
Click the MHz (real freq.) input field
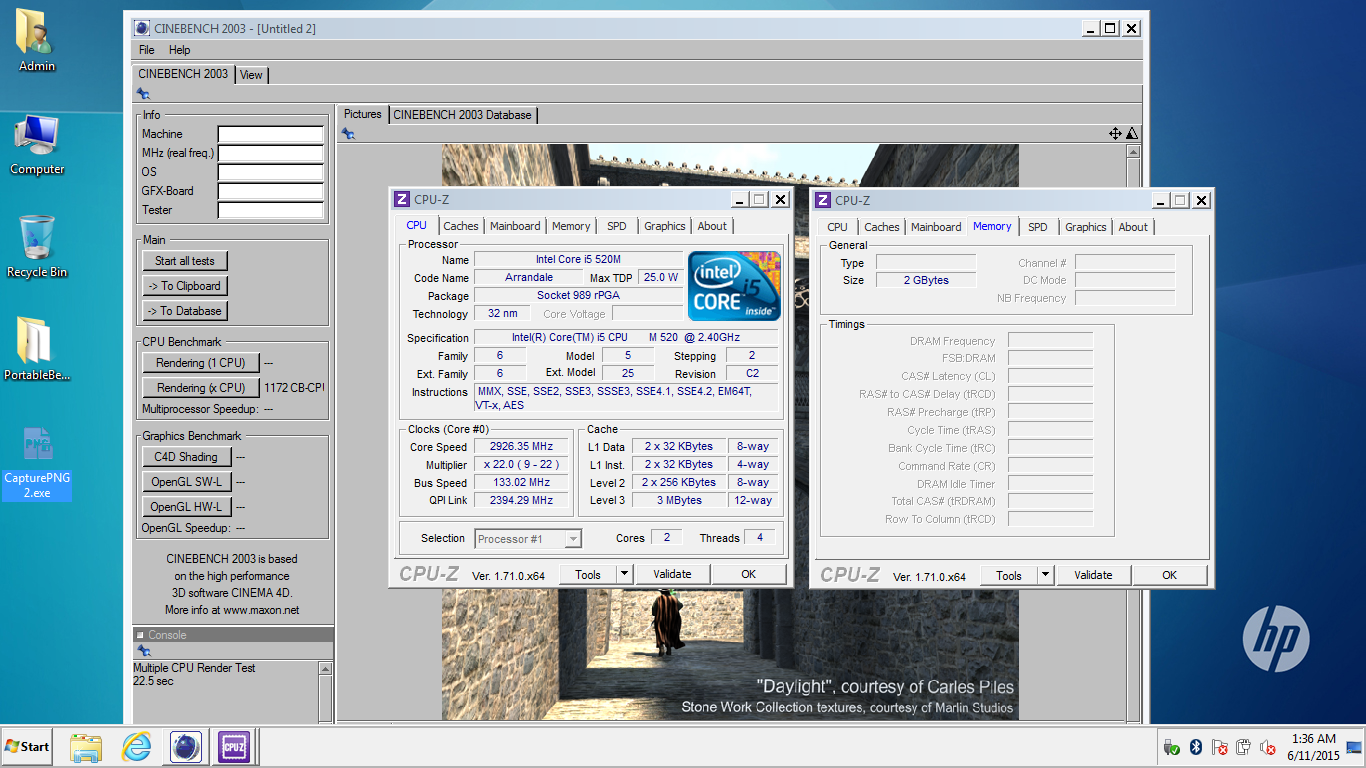click(x=271, y=153)
